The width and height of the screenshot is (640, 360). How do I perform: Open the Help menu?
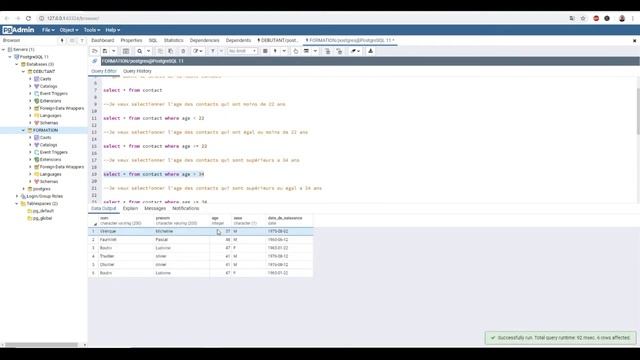coord(113,30)
